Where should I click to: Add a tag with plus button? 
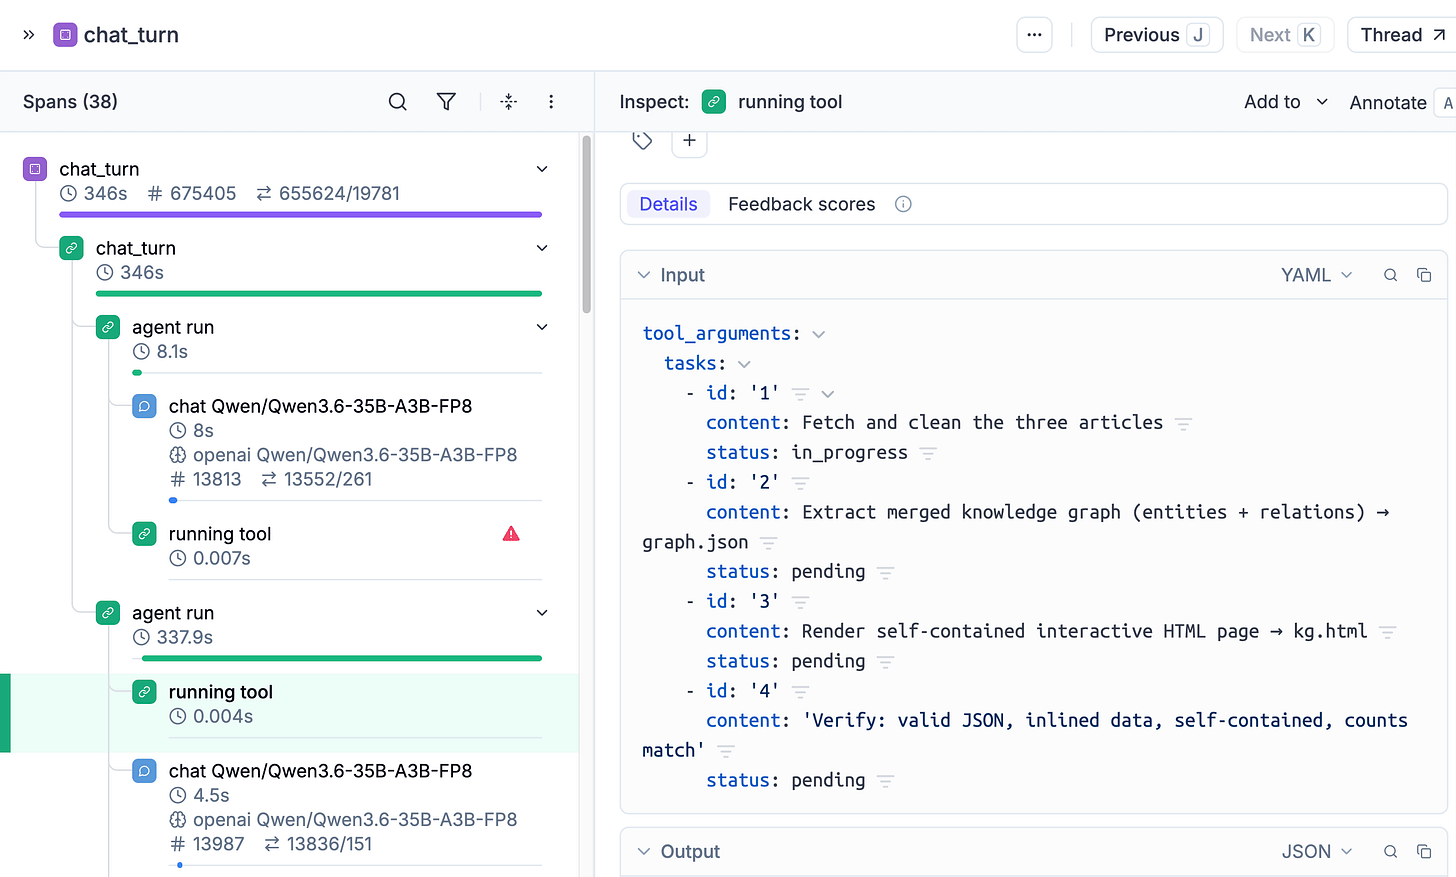pyautogui.click(x=689, y=141)
